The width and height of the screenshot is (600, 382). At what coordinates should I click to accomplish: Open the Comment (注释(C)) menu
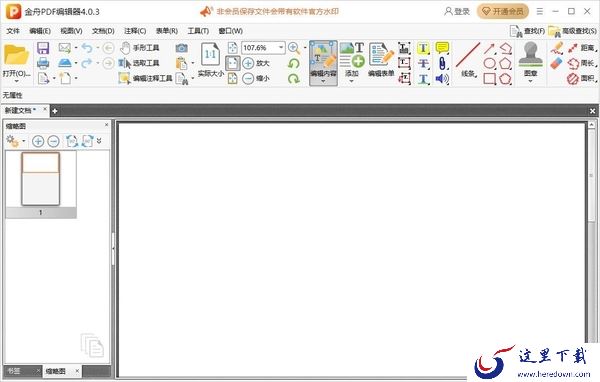click(135, 31)
